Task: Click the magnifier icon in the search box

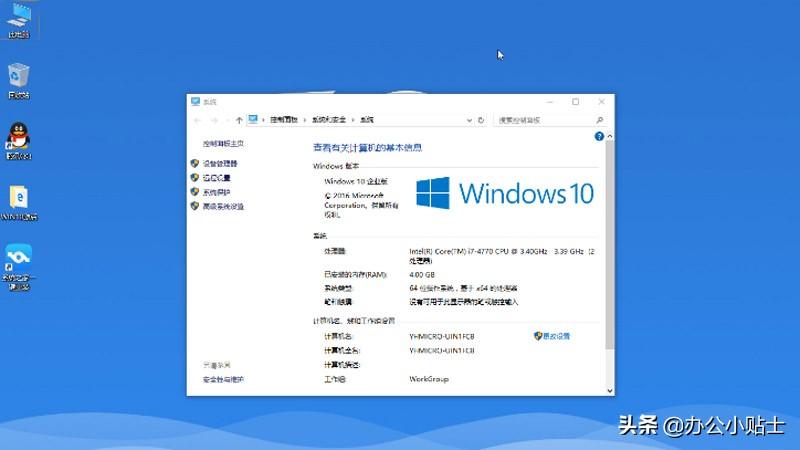Action: tap(599, 120)
